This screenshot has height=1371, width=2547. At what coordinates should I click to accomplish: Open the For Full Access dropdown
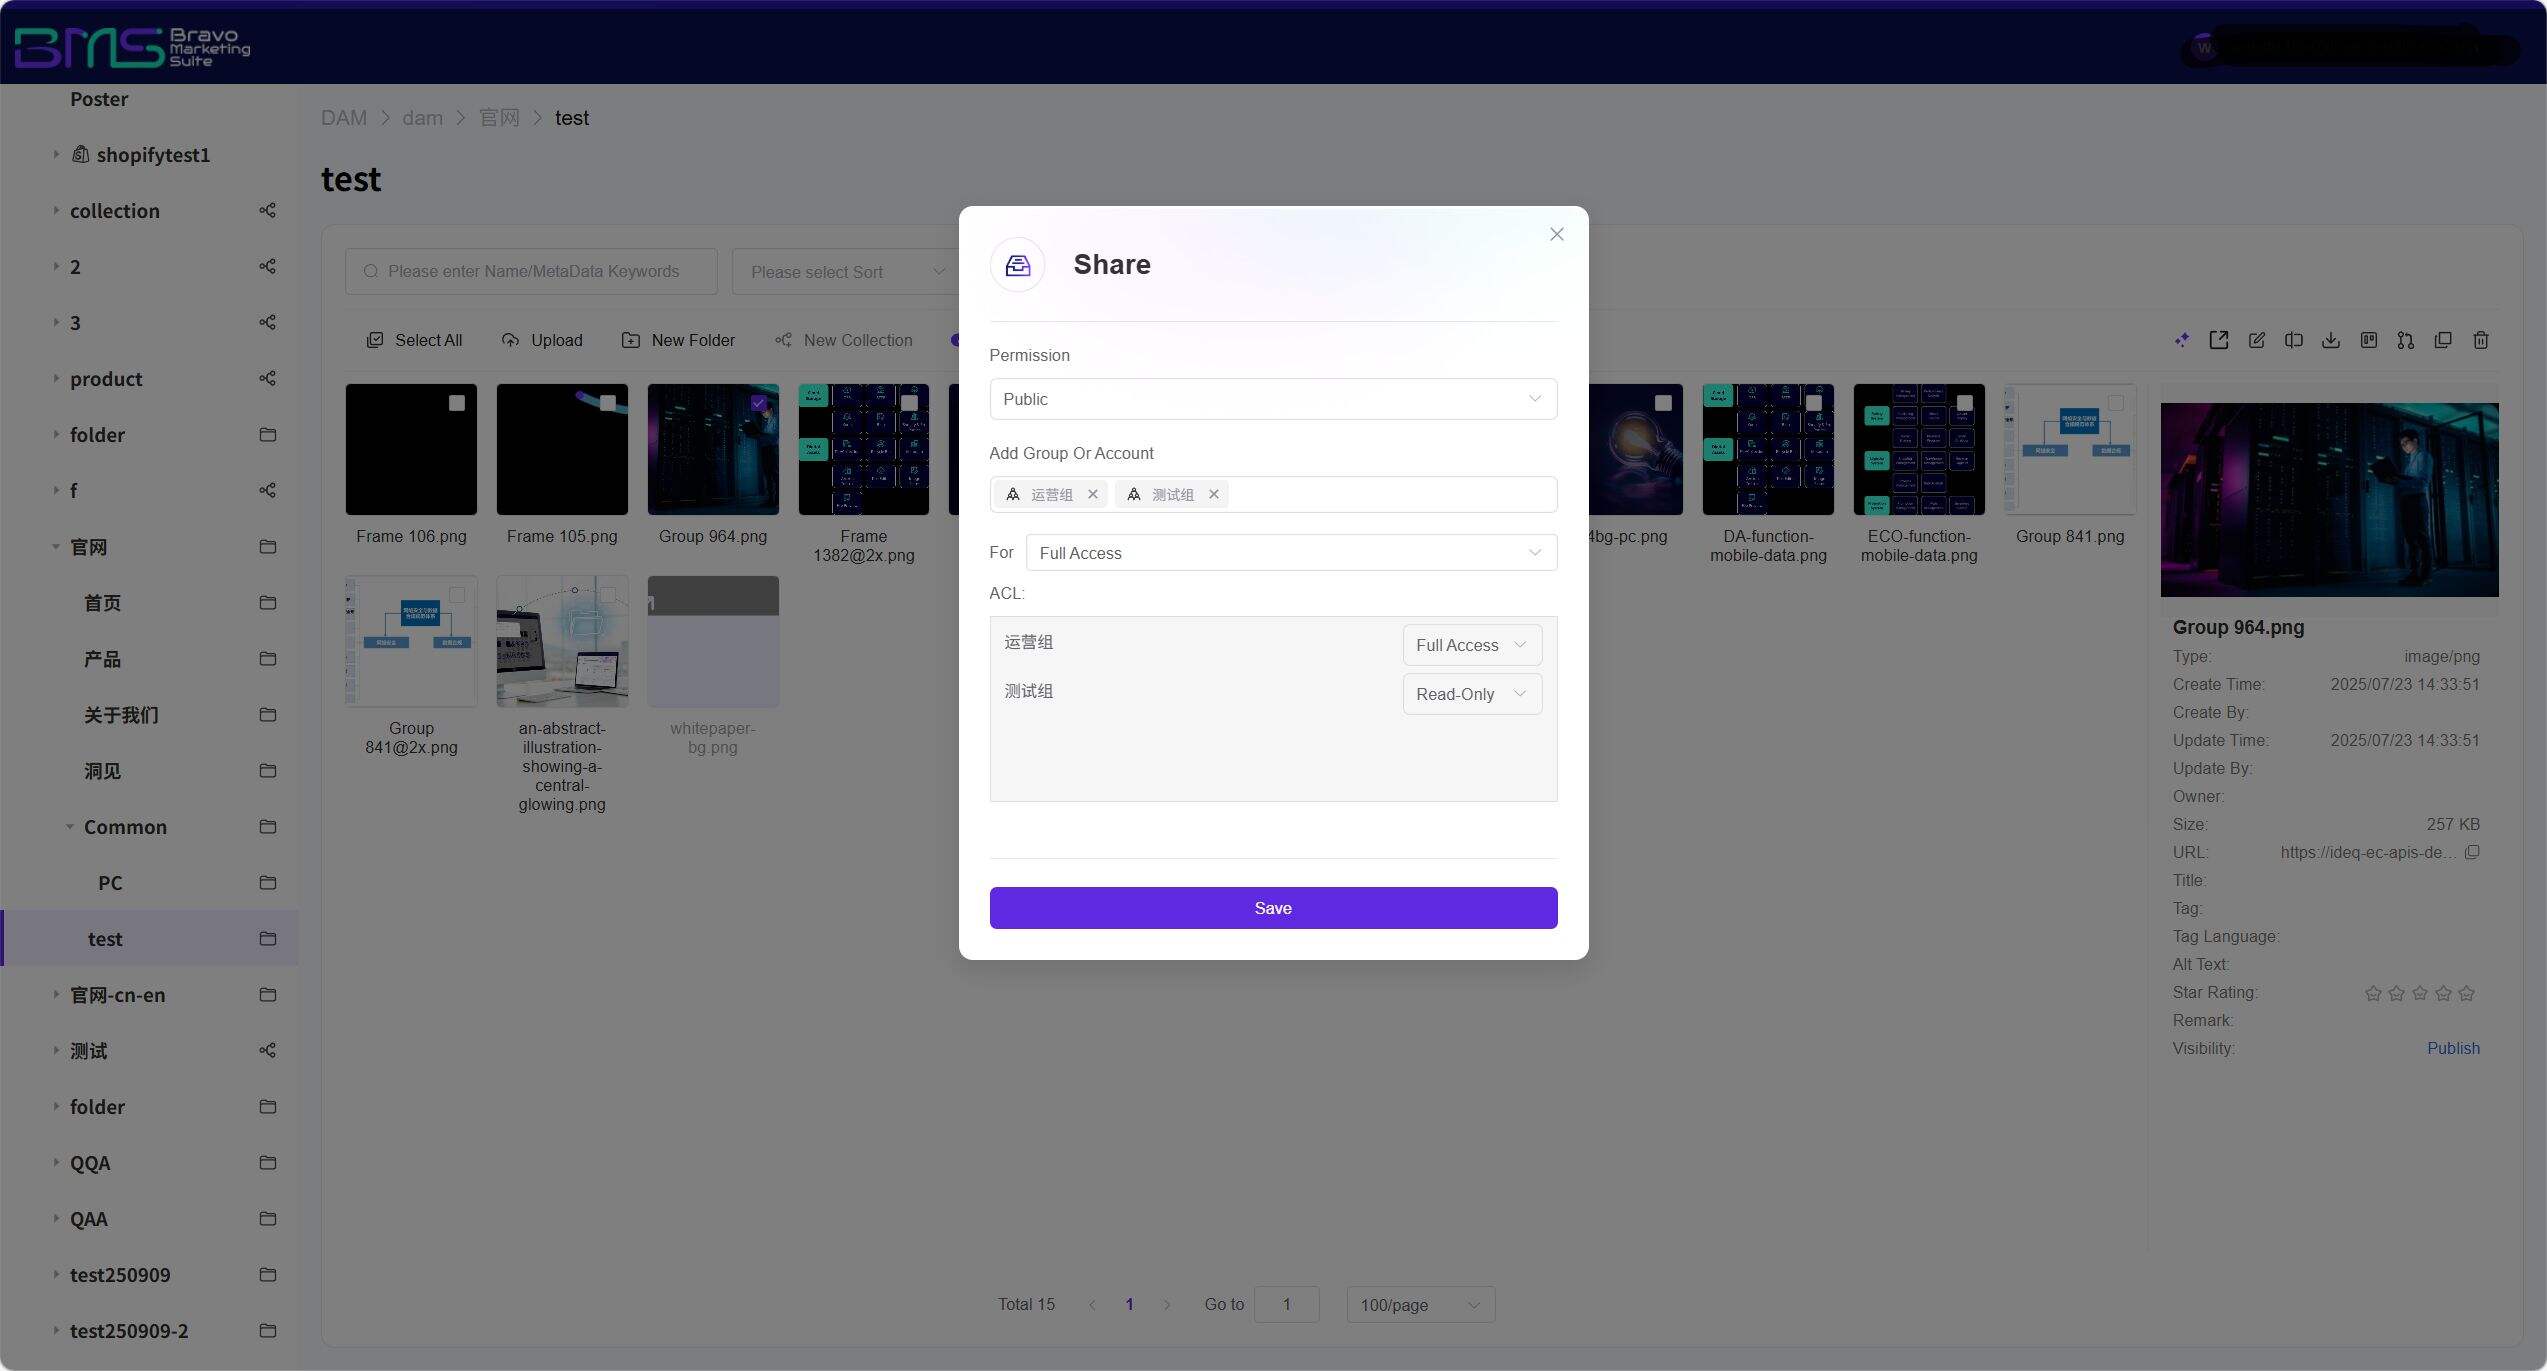pyautogui.click(x=1290, y=553)
